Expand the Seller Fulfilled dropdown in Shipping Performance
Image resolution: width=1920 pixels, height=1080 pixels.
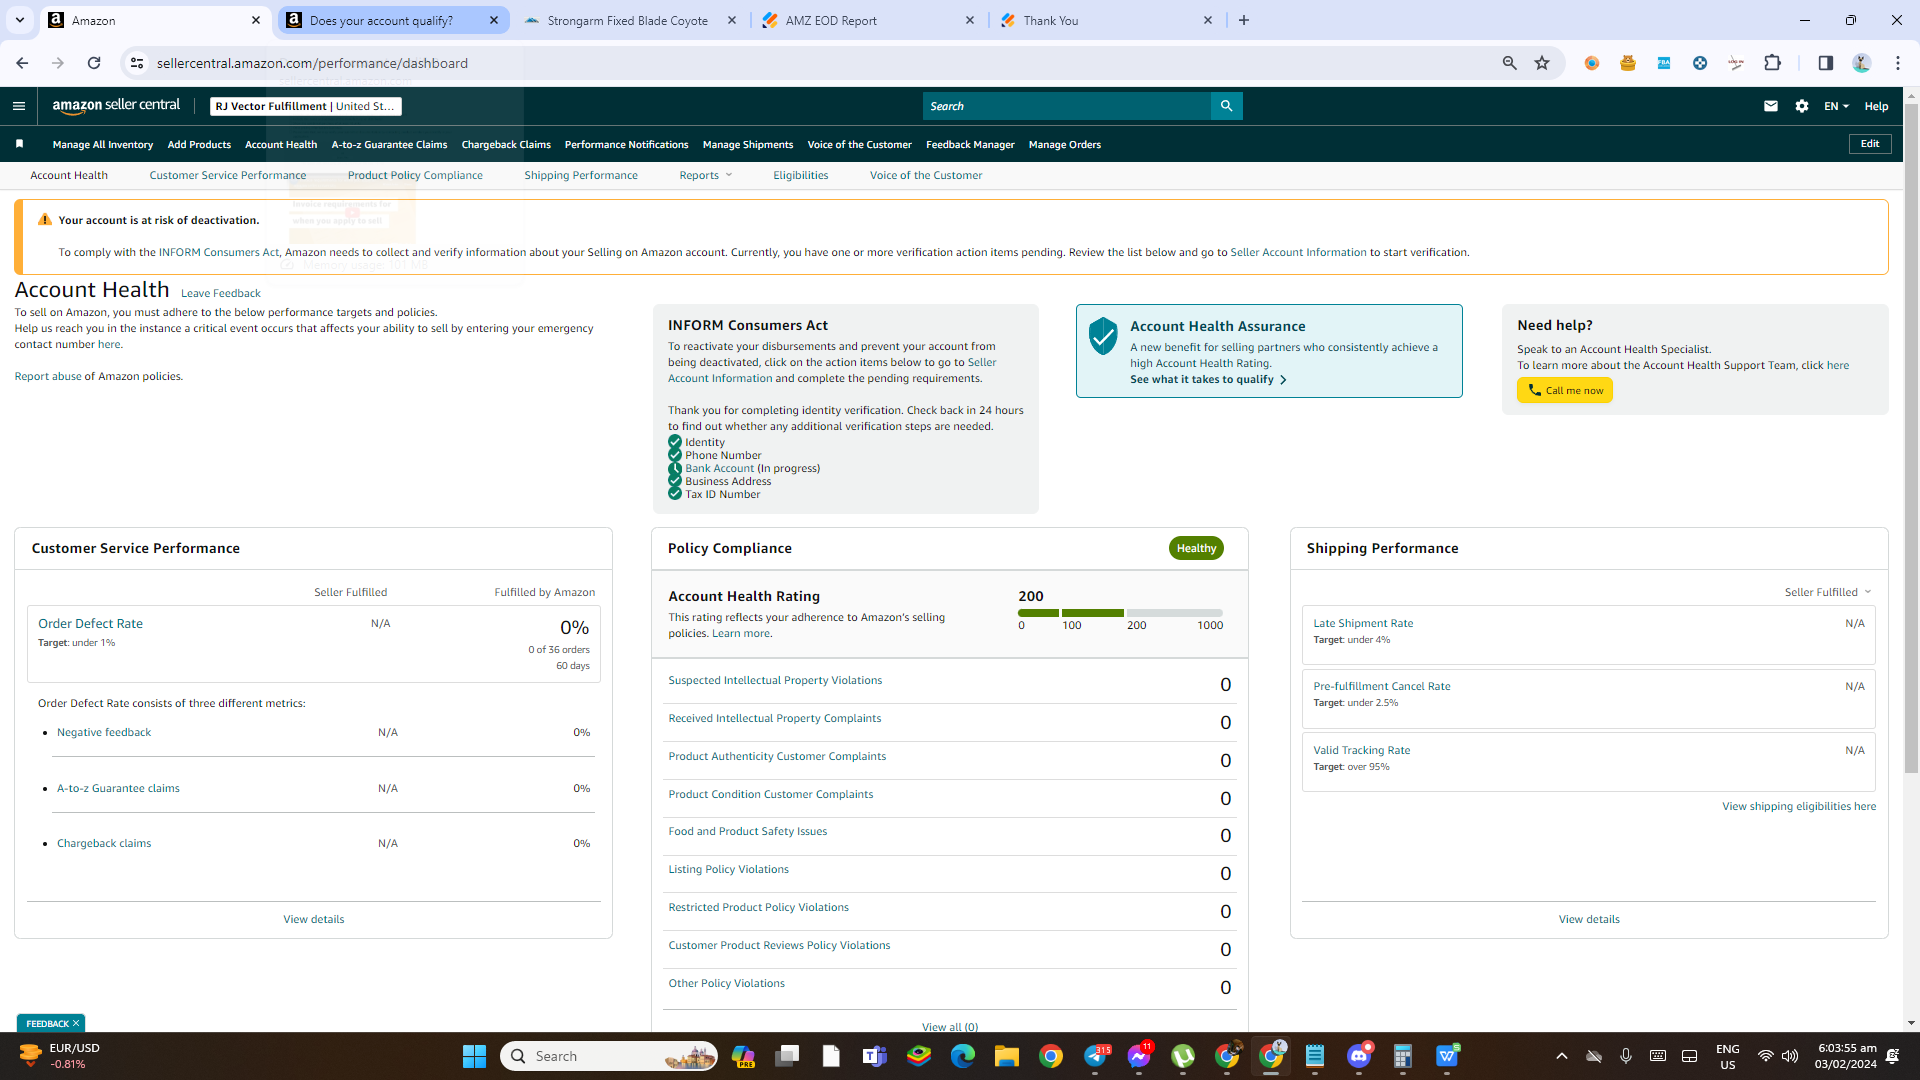(1827, 592)
